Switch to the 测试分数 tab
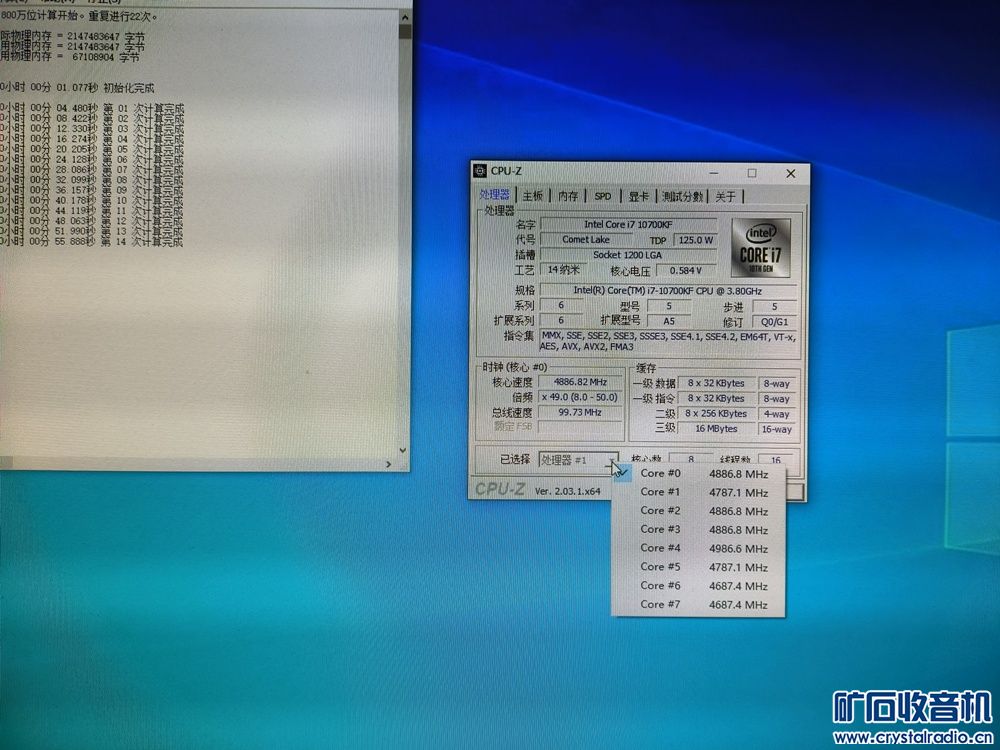The width and height of the screenshot is (1000, 750). (x=682, y=196)
